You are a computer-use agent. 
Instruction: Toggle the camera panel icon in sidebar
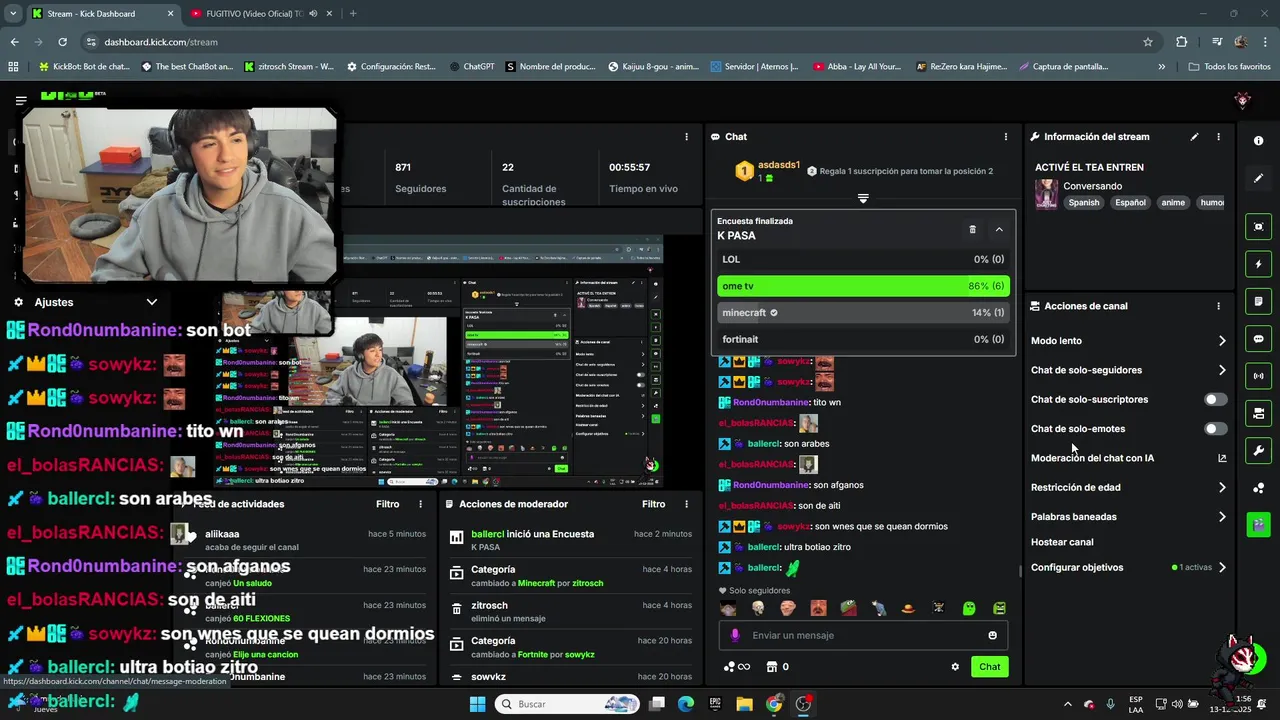tap(1258, 413)
